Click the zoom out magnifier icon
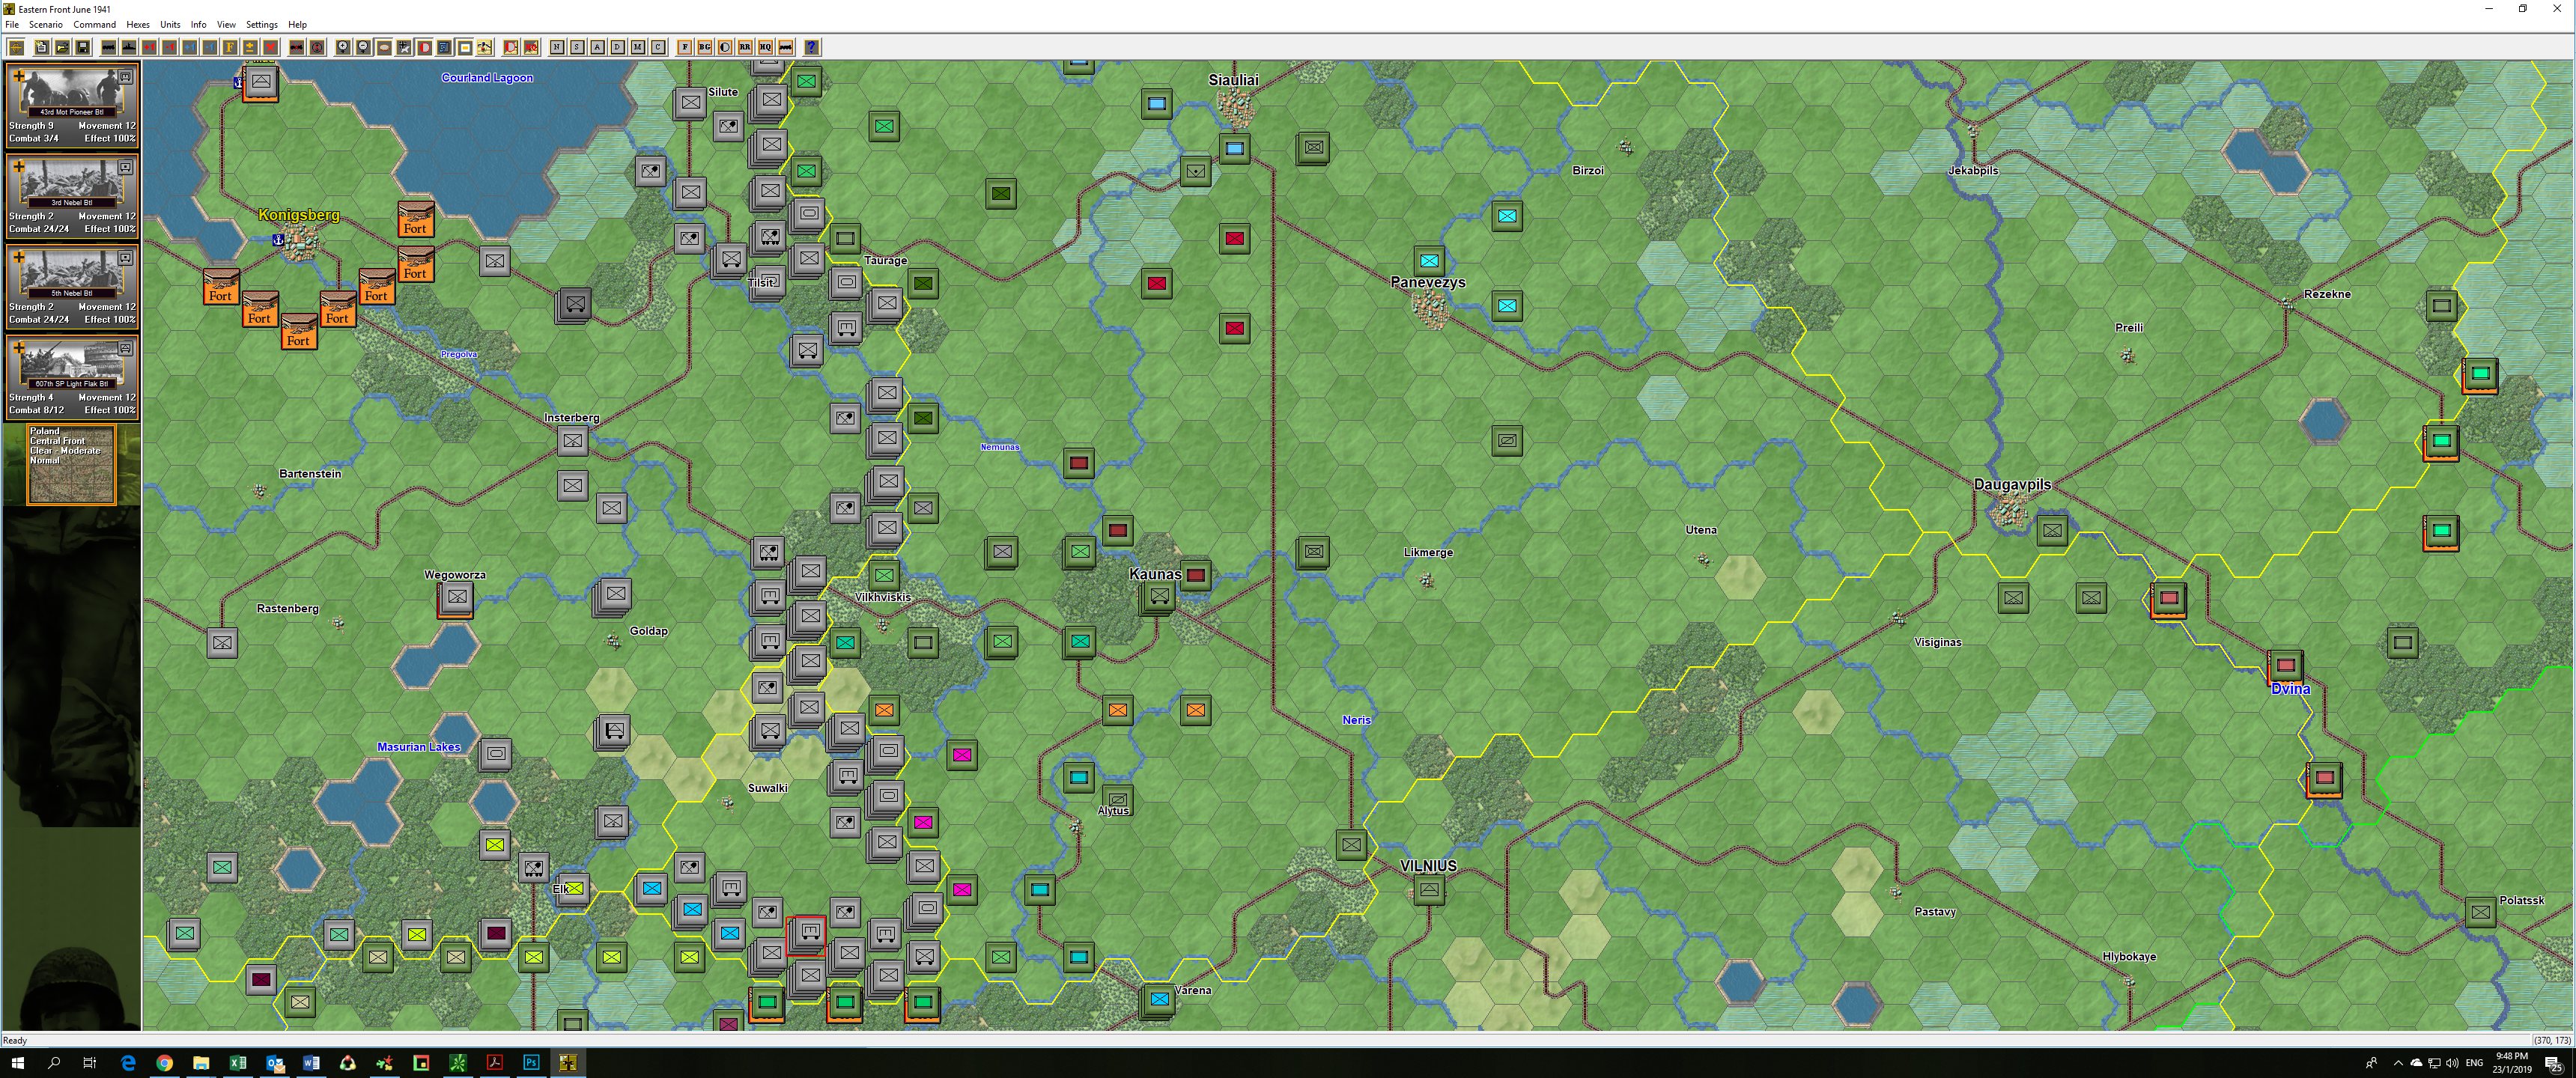The width and height of the screenshot is (2576, 1078). [x=363, y=47]
